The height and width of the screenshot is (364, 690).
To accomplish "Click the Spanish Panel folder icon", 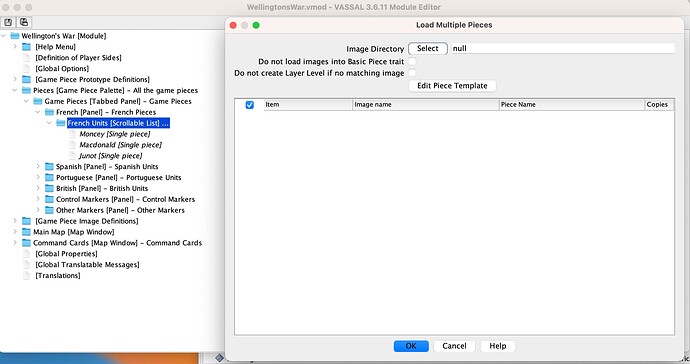I will point(49,166).
